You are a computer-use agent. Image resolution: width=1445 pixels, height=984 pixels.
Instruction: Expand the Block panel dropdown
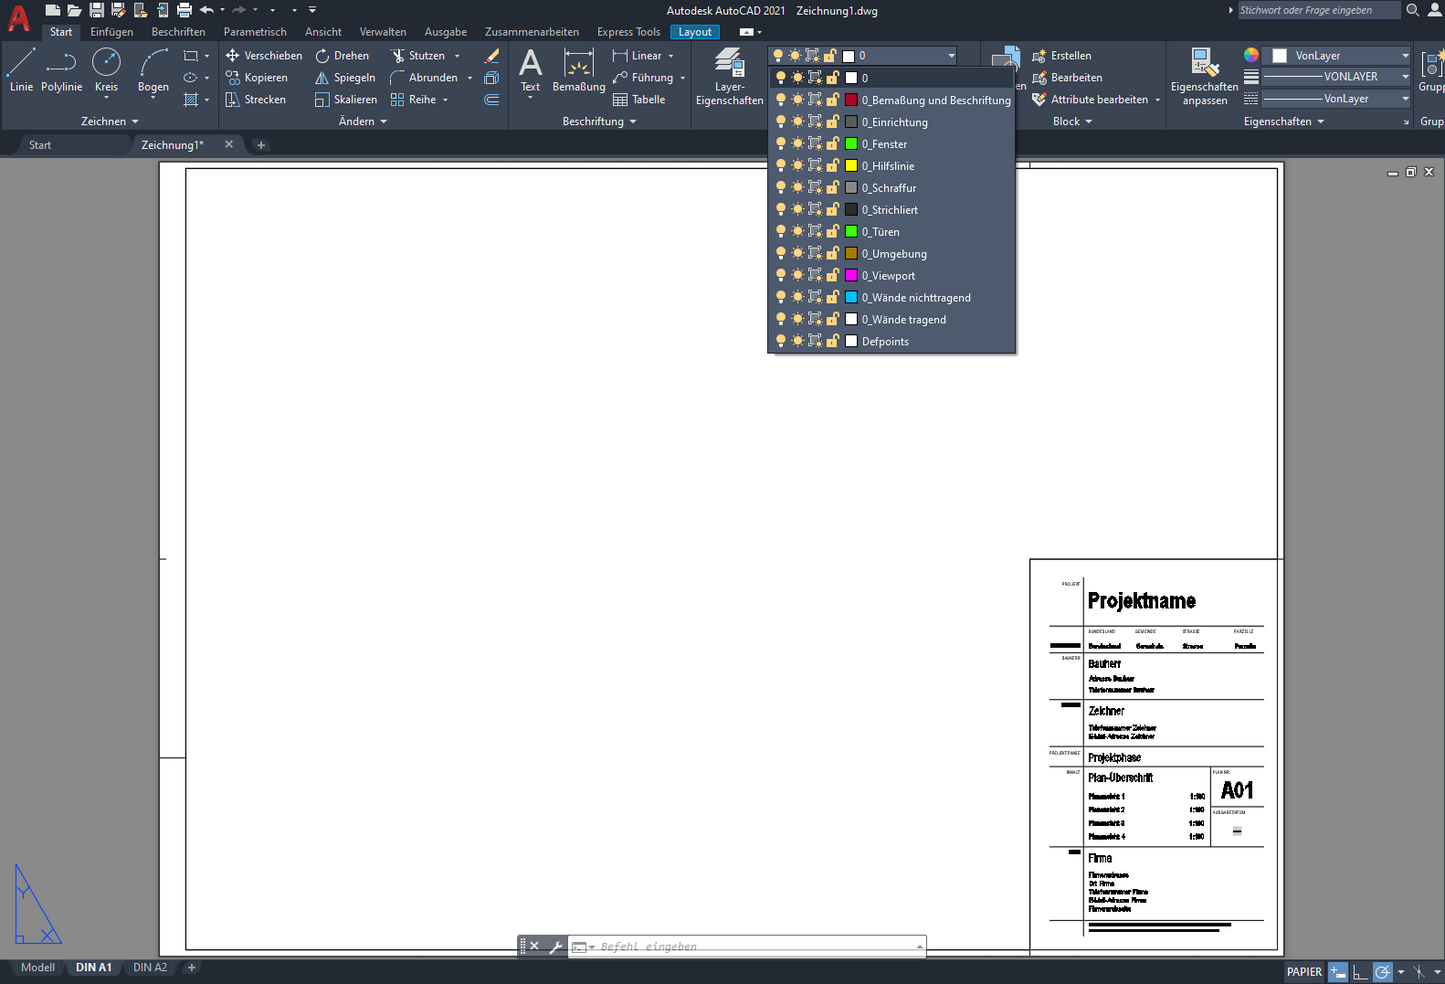(1073, 122)
